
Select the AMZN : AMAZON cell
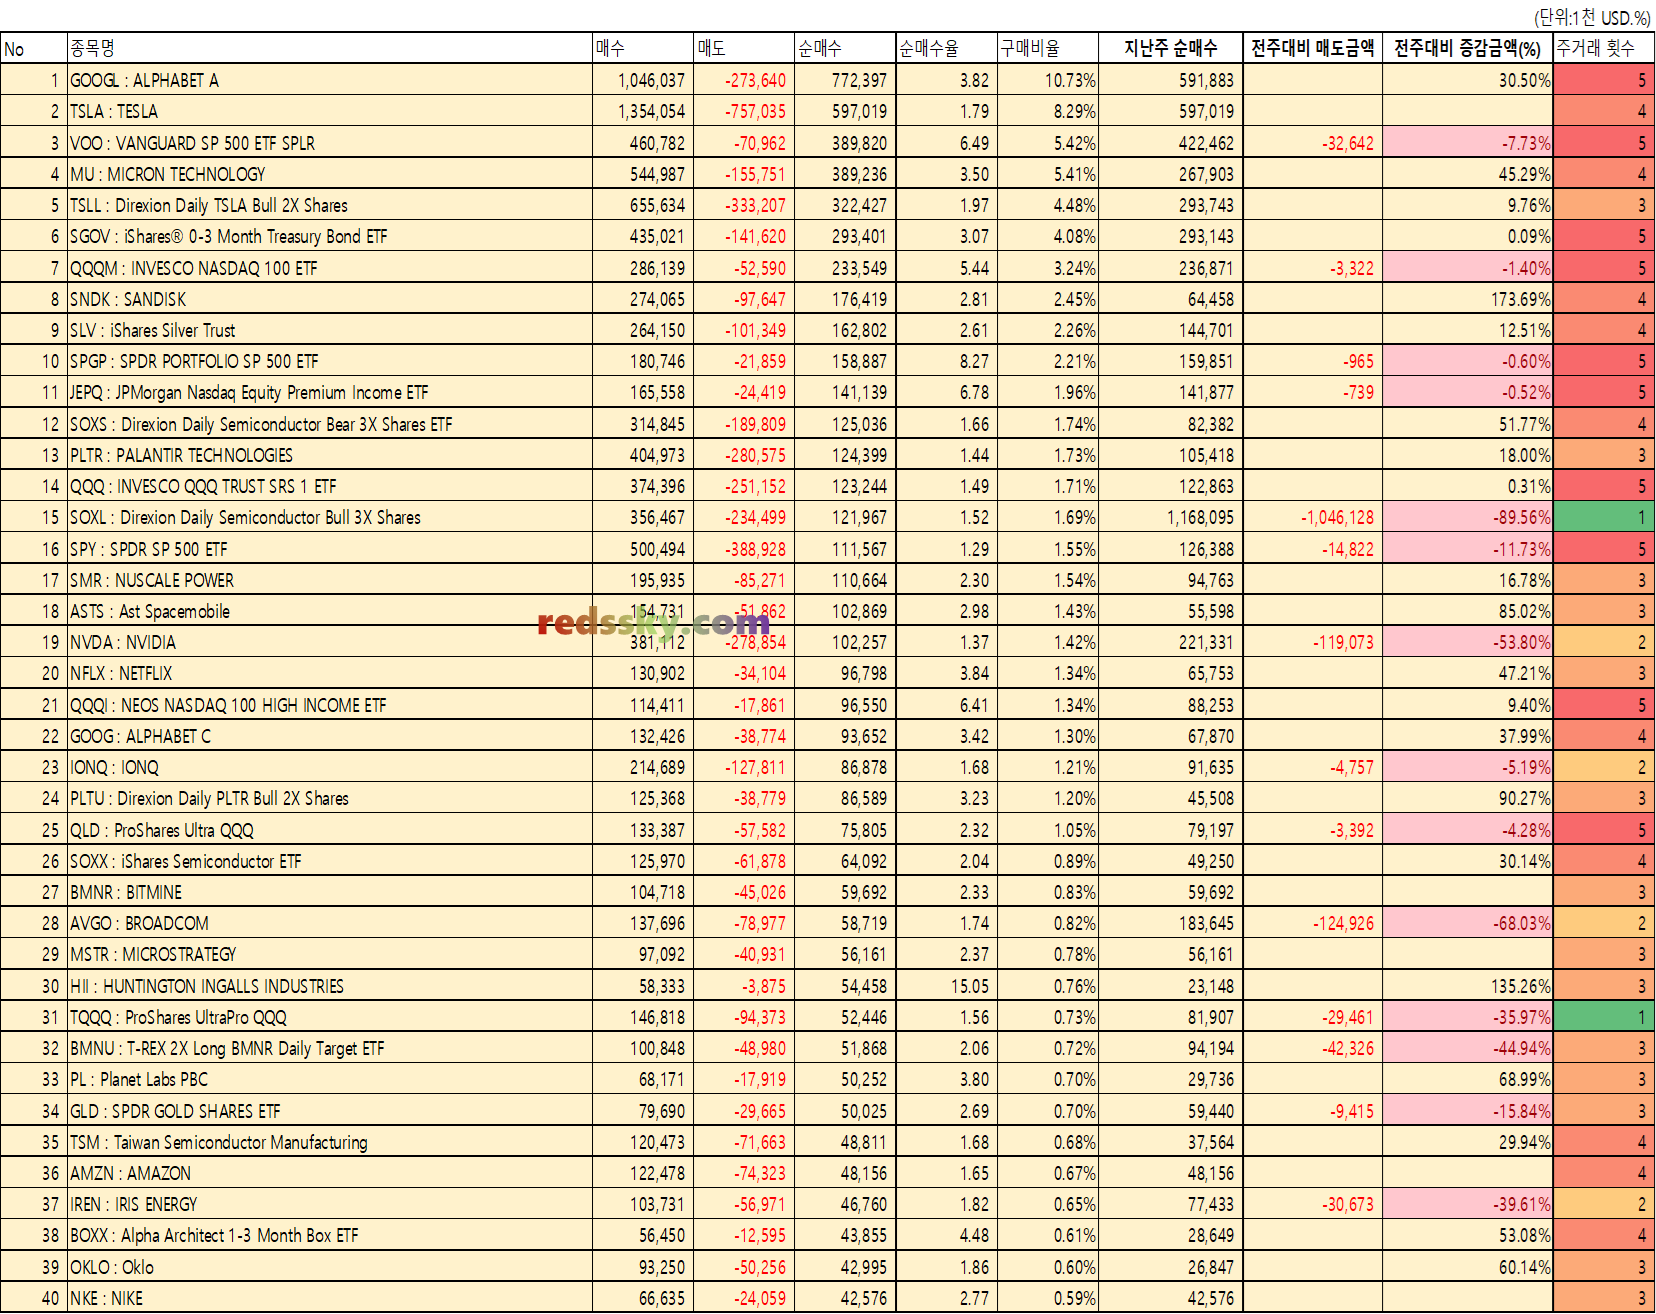[x=330, y=1173]
